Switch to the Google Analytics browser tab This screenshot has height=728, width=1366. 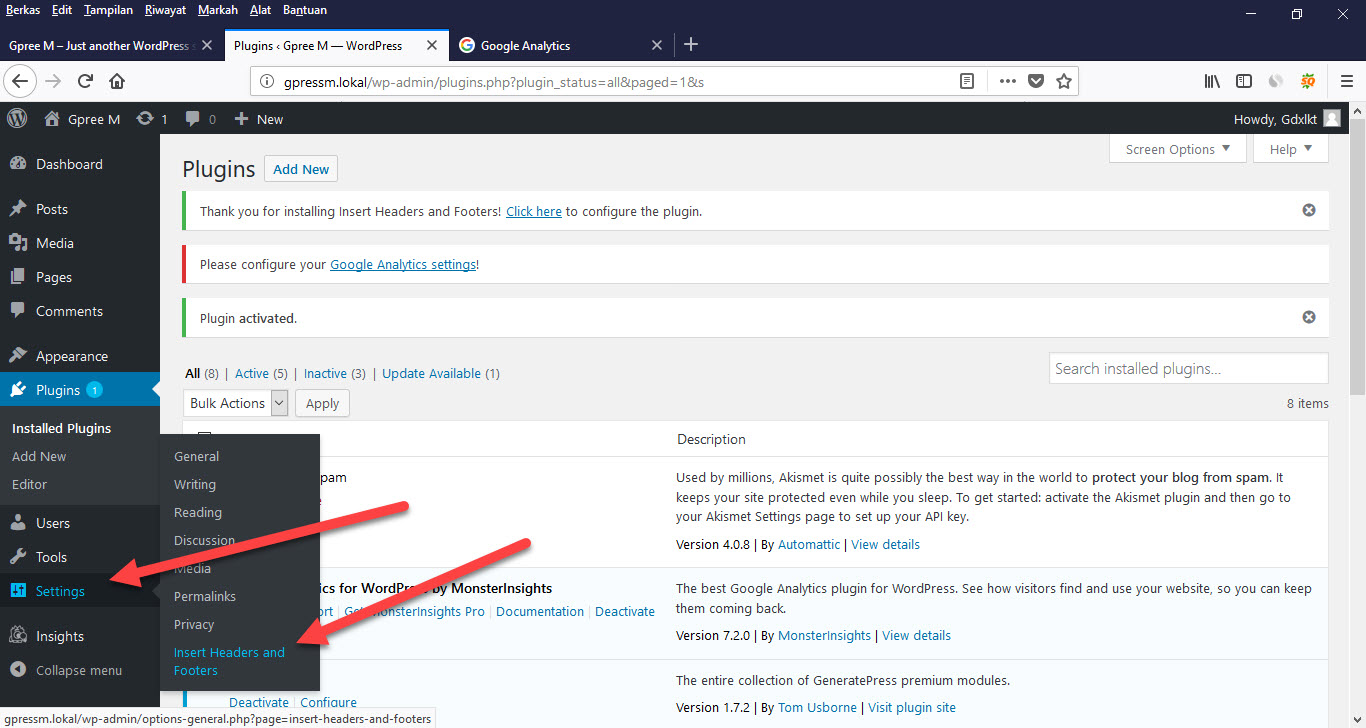point(525,45)
